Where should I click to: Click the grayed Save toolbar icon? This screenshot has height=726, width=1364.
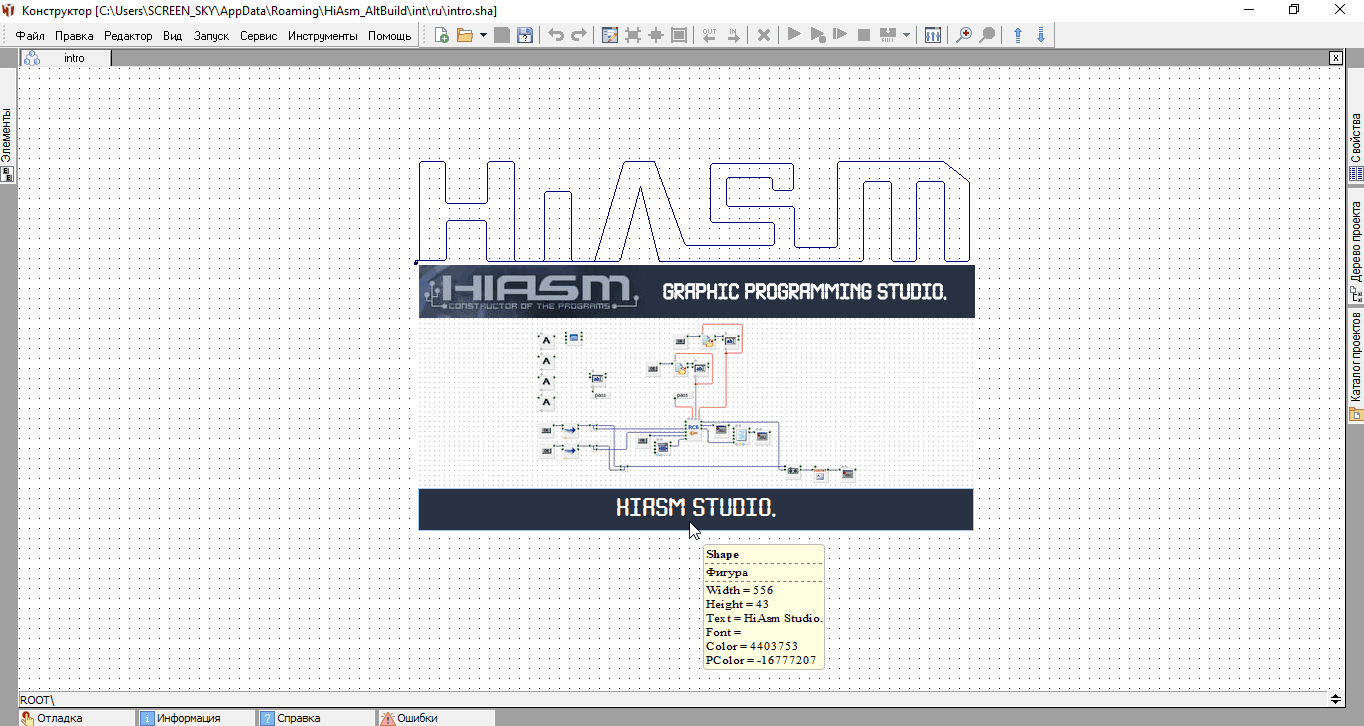502,35
